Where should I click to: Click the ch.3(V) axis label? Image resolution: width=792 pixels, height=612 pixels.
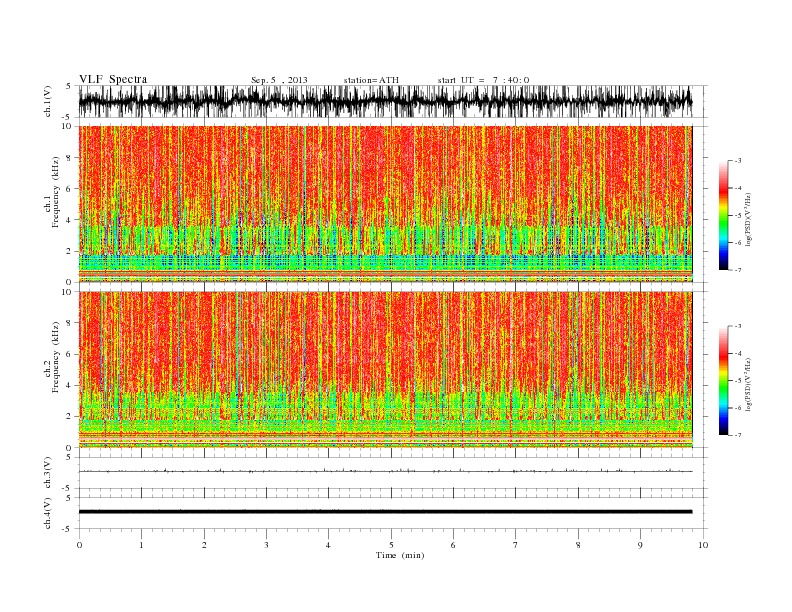click(x=48, y=473)
